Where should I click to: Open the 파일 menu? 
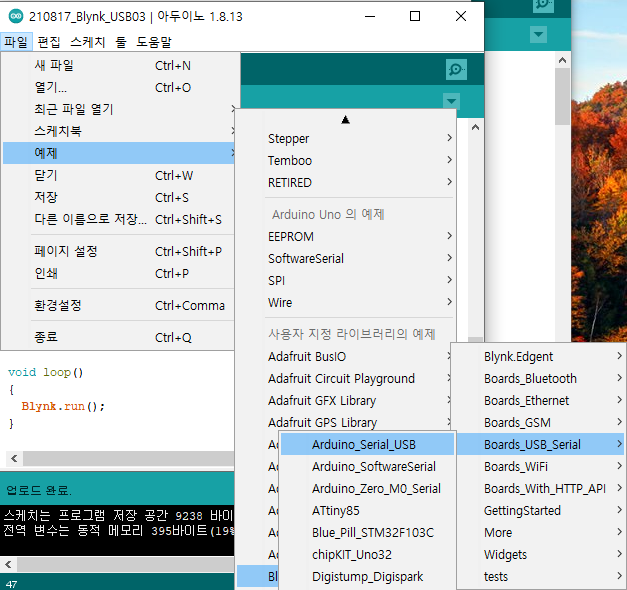click(16, 42)
